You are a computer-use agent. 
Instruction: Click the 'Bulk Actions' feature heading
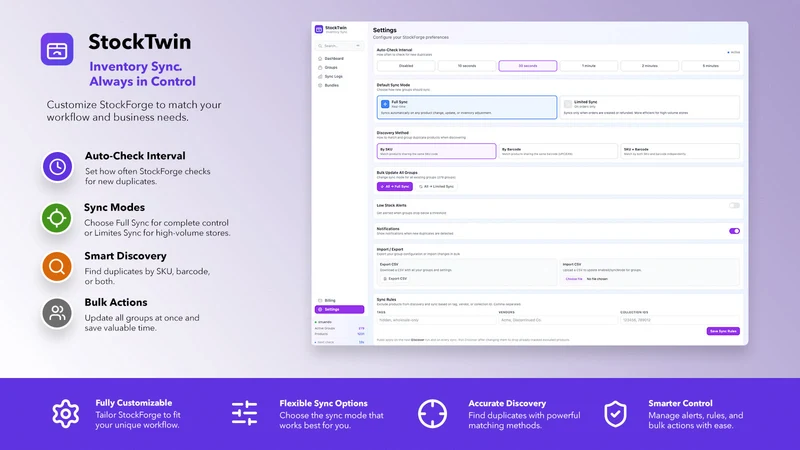(116, 303)
